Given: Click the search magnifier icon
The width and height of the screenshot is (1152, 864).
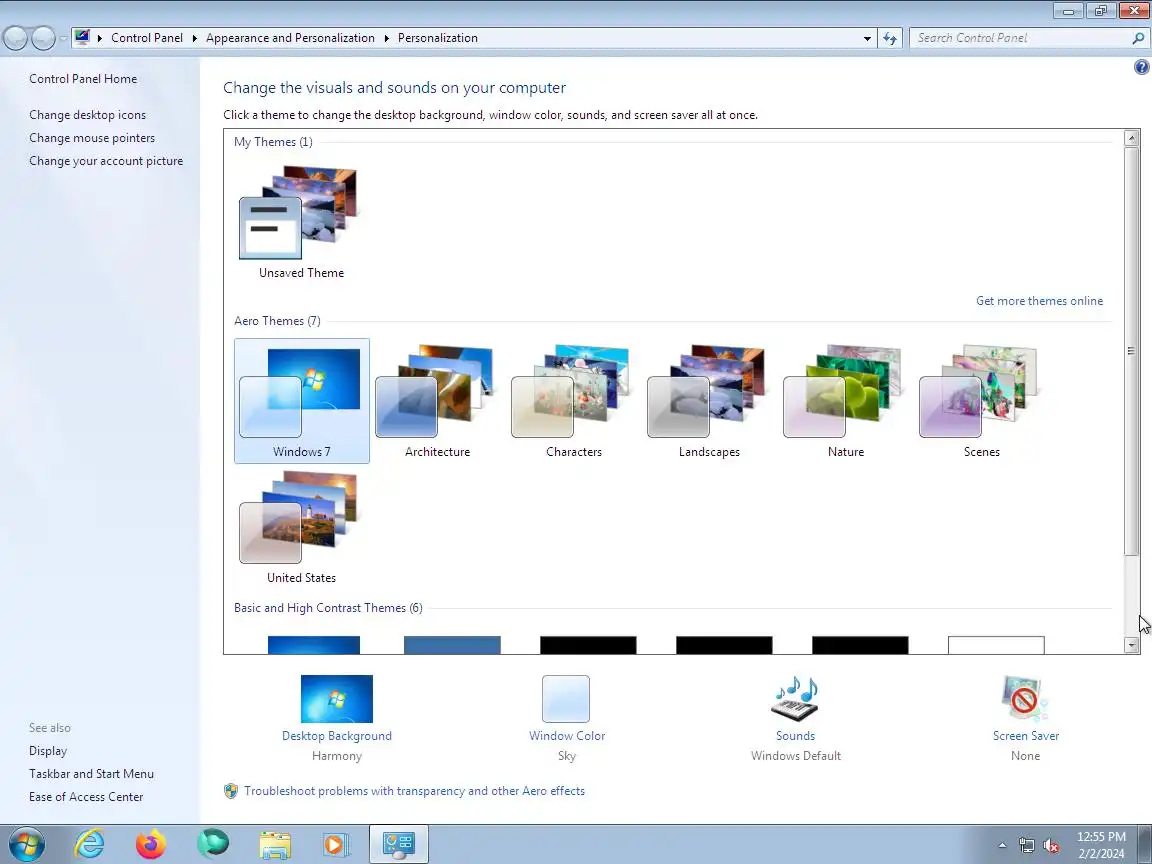Looking at the screenshot, I should [x=1138, y=38].
